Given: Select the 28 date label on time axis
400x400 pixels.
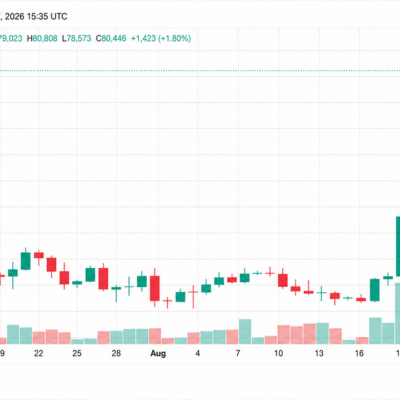Looking at the screenshot, I should (116, 353).
